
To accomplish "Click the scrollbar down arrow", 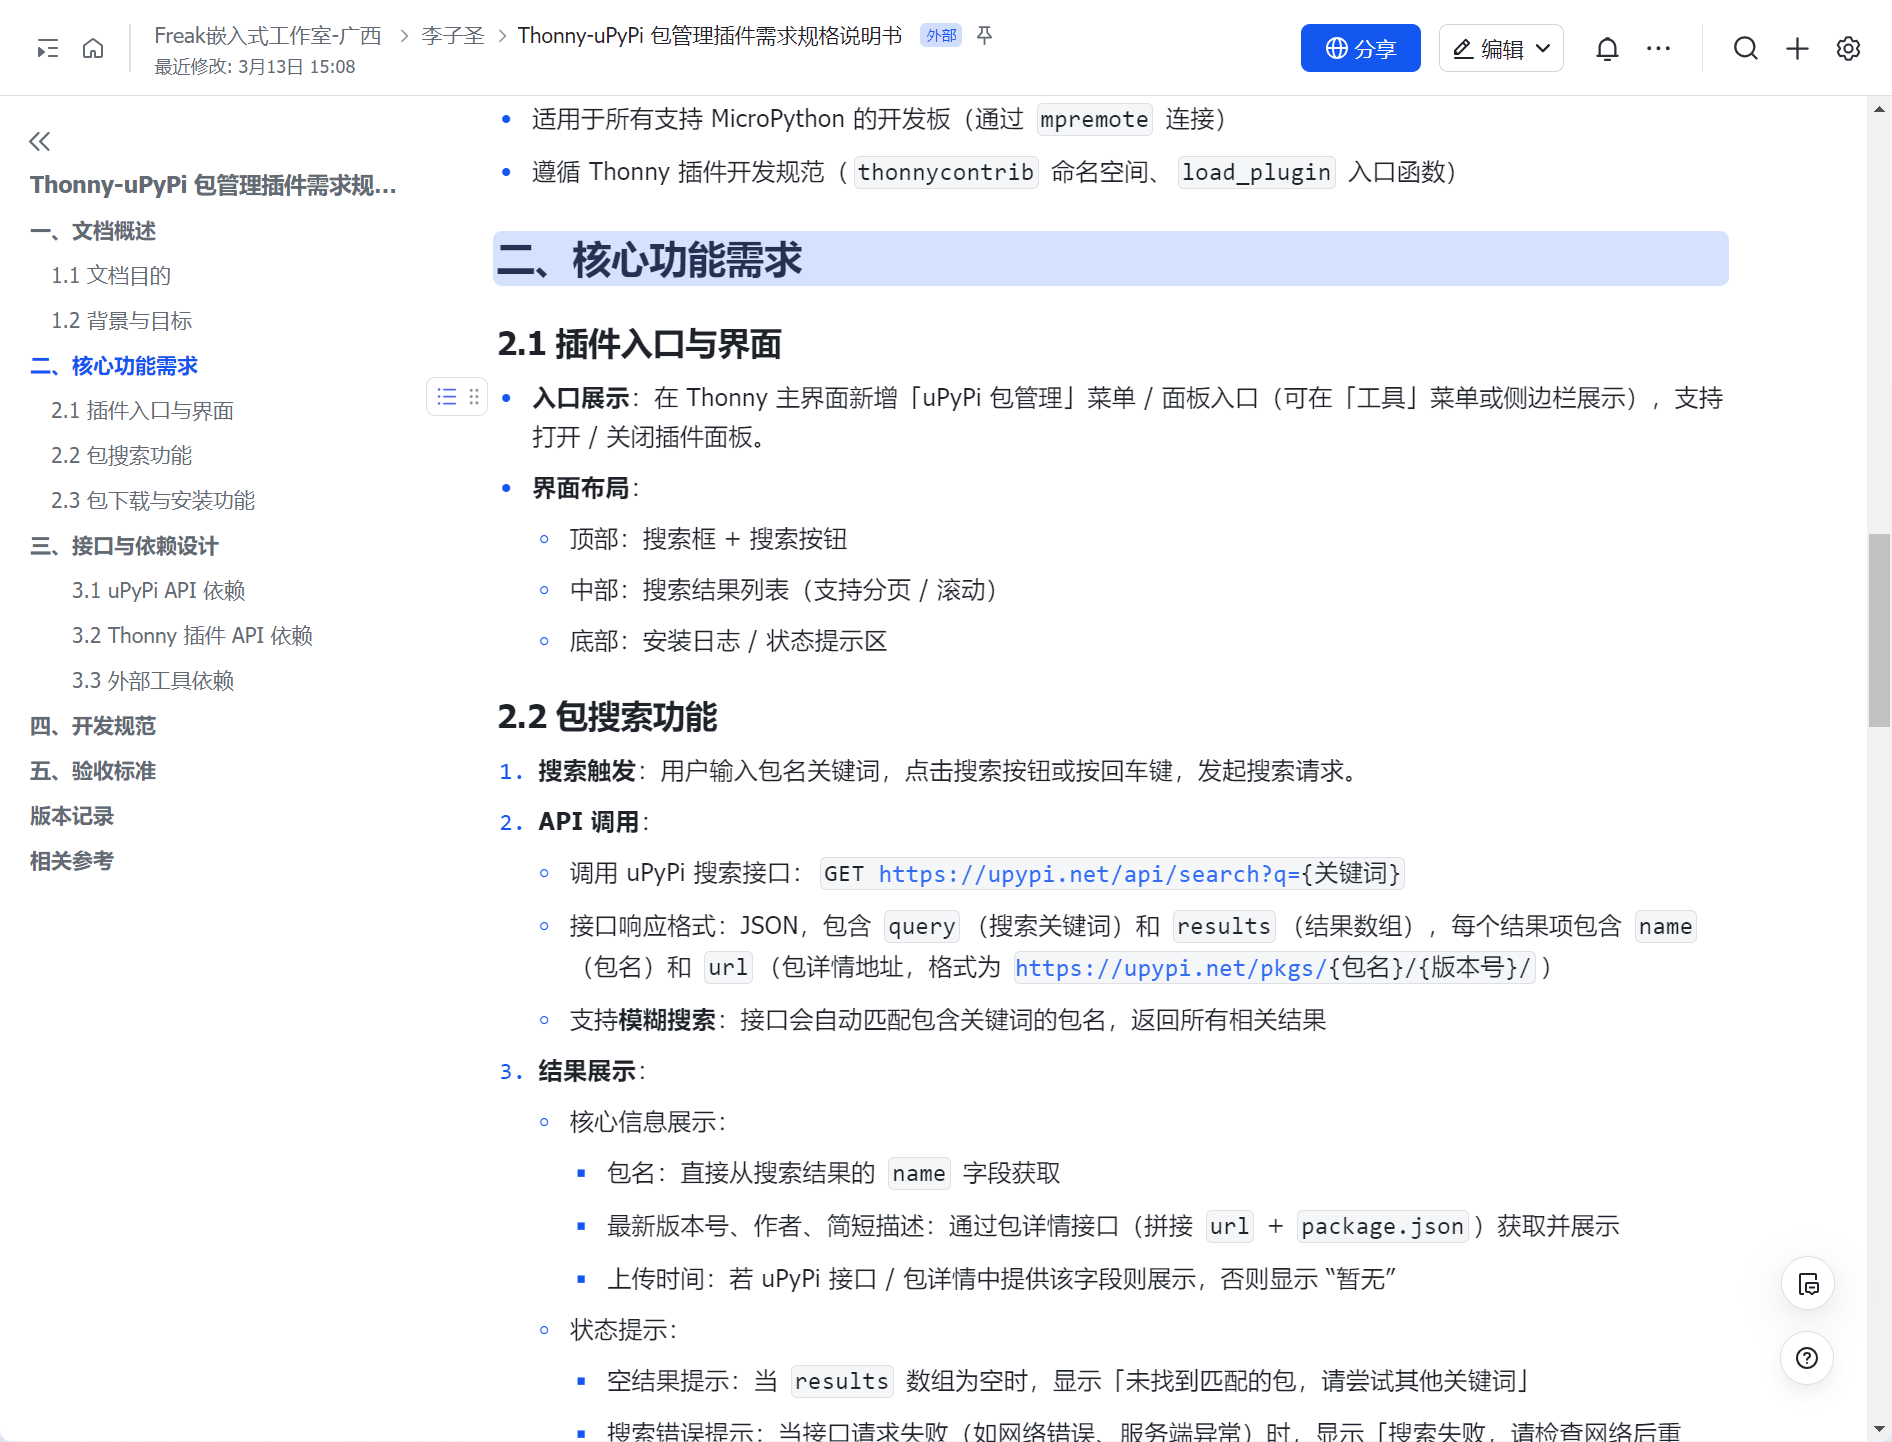I will pos(1879,1429).
